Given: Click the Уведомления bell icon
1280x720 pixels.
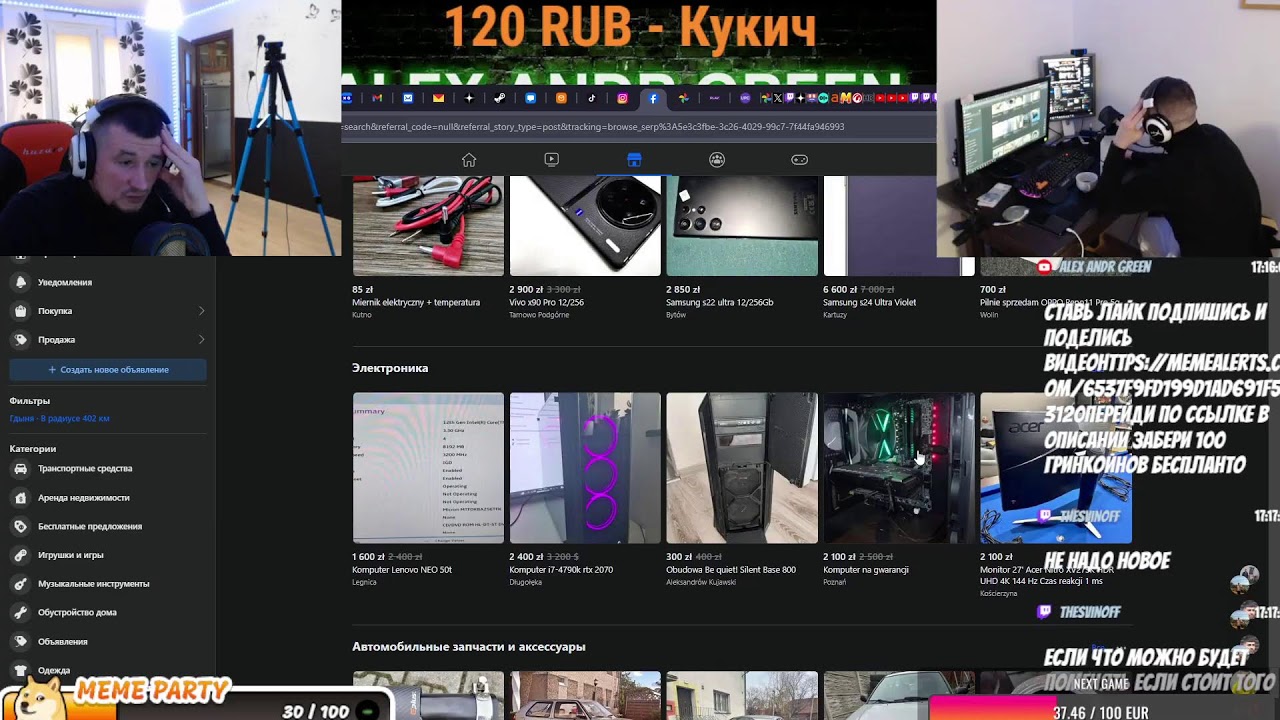Looking at the screenshot, I should tap(21, 282).
